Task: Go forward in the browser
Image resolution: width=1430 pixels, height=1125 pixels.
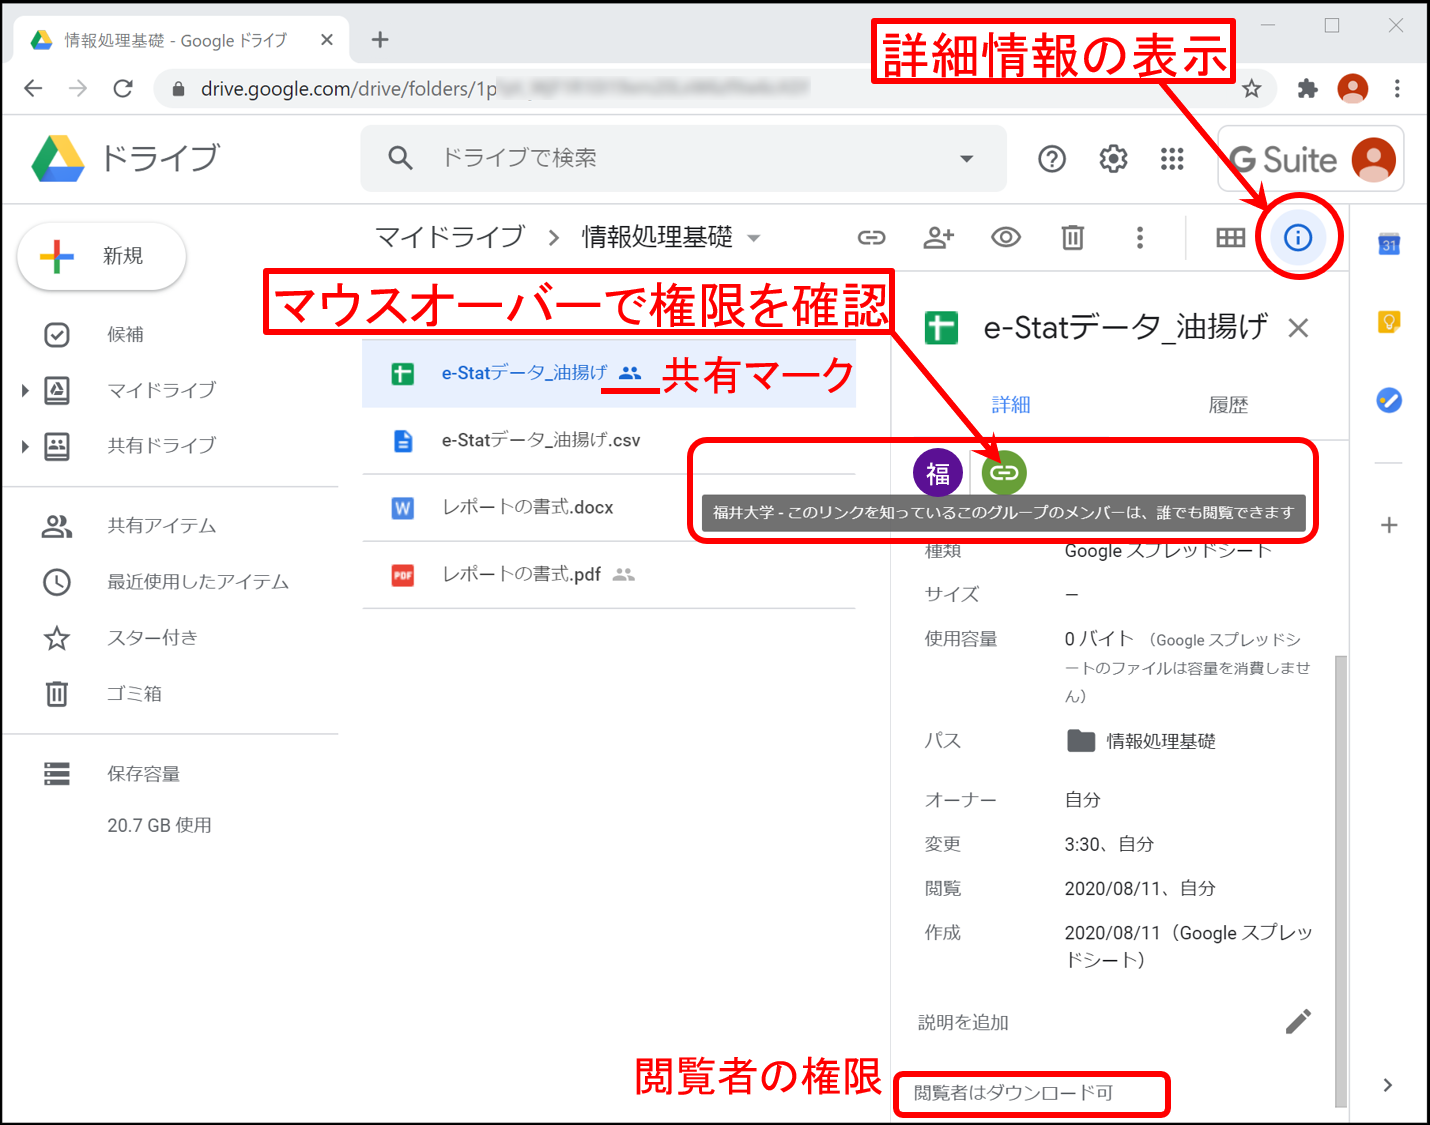Action: point(78,89)
